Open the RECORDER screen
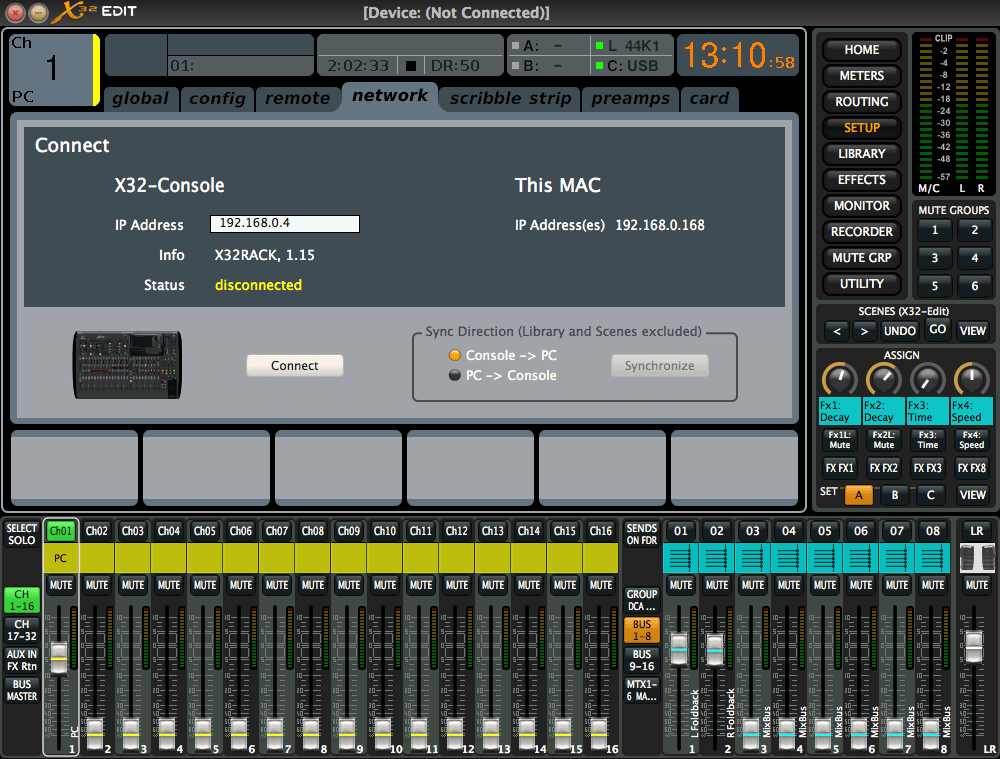 (862, 232)
